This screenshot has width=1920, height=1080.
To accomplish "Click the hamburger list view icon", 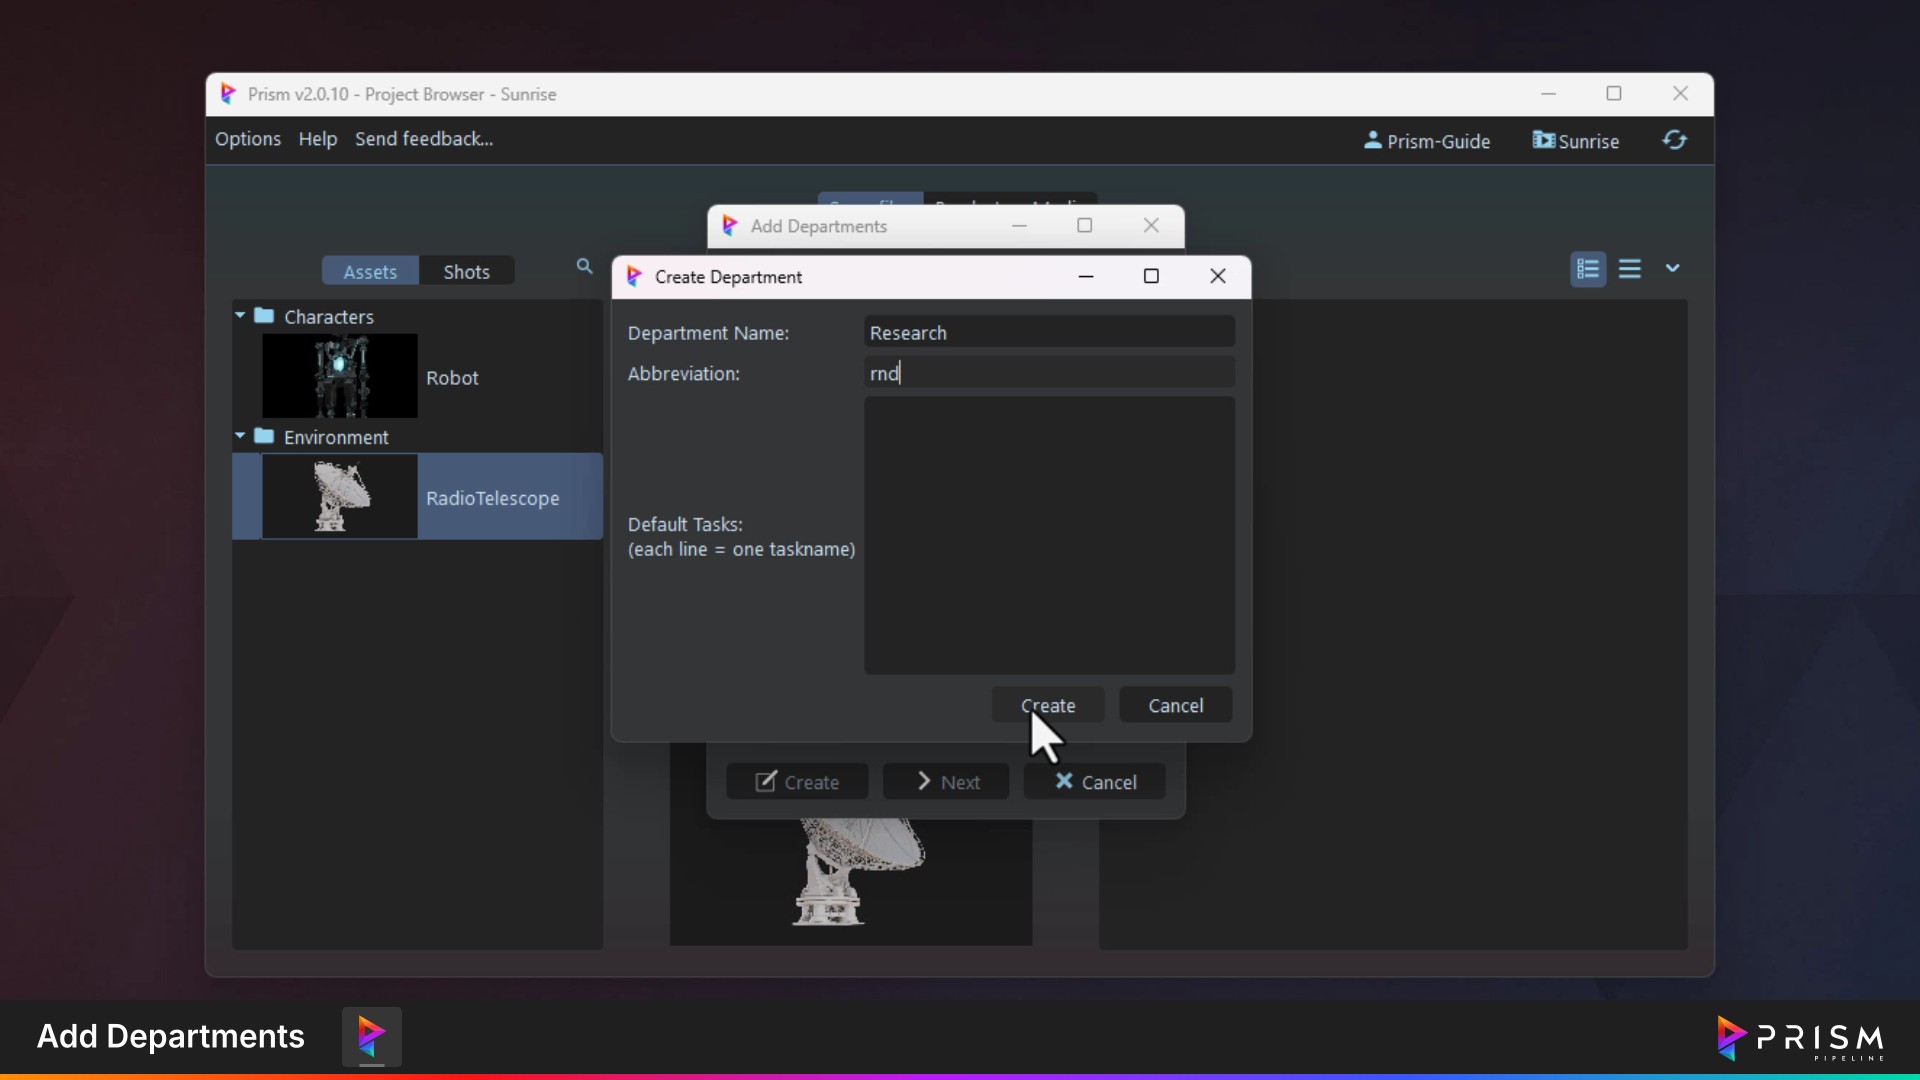I will pyautogui.click(x=1630, y=269).
